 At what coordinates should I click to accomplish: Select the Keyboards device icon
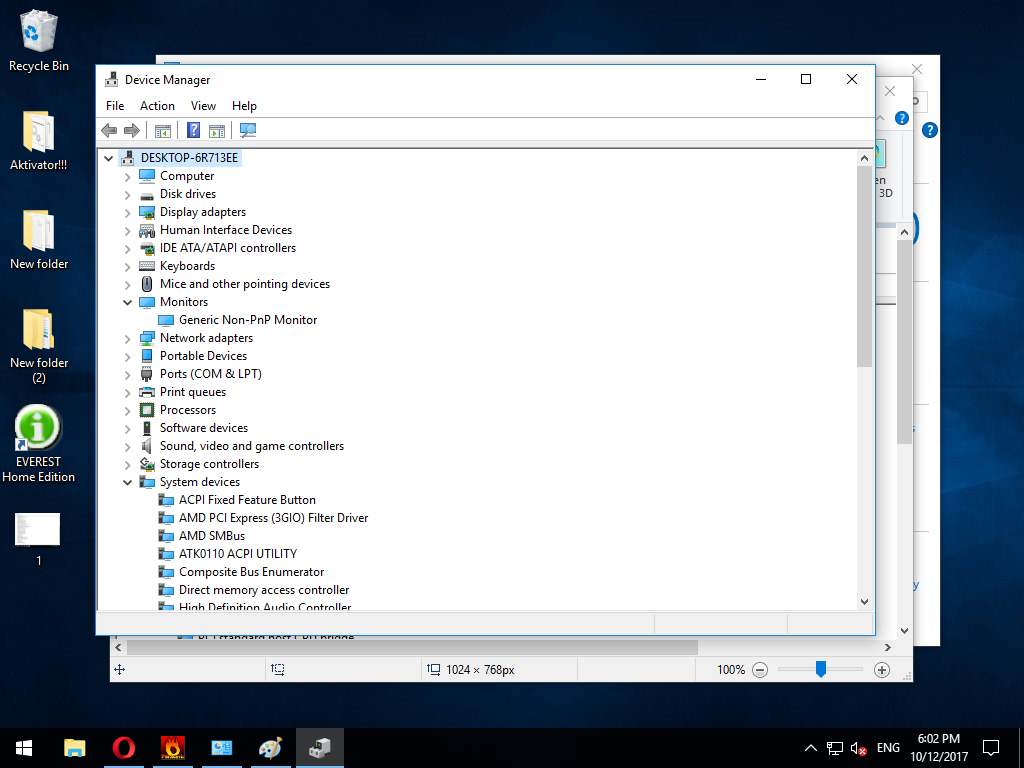click(147, 266)
